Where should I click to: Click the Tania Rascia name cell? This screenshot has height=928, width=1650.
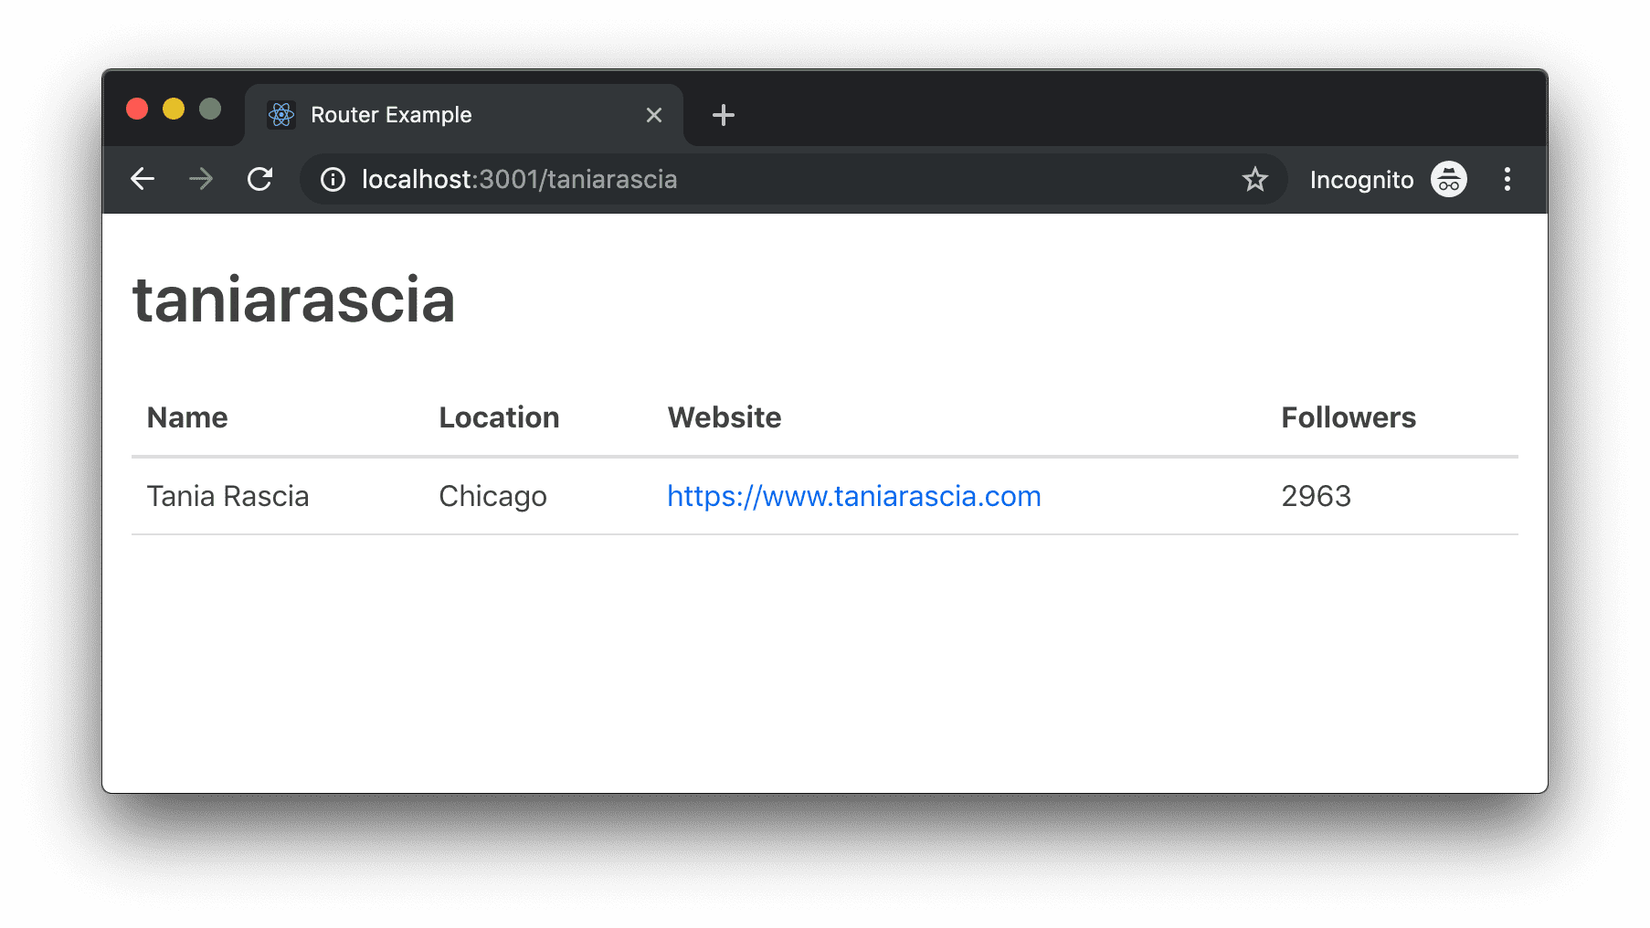[x=228, y=496]
